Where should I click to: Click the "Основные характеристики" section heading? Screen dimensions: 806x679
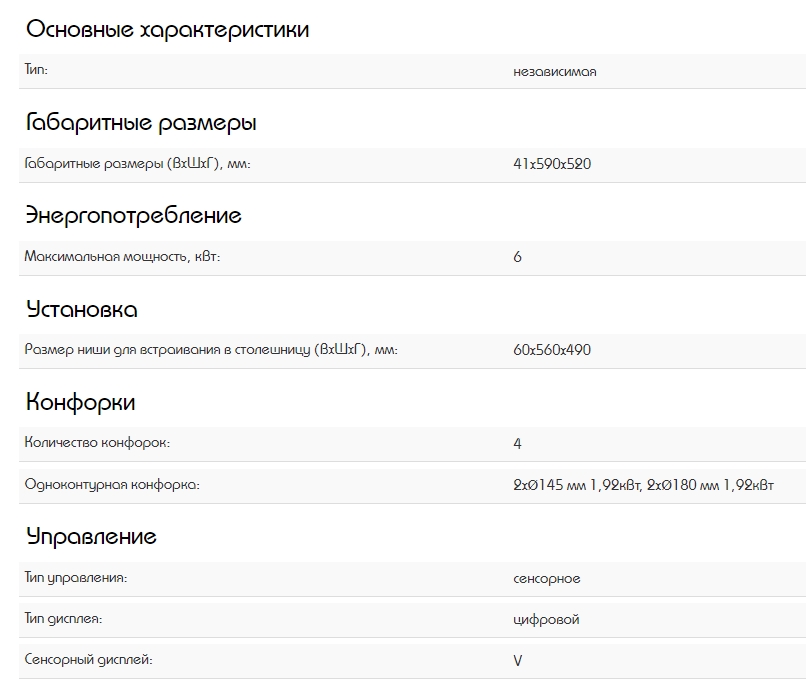tap(167, 30)
